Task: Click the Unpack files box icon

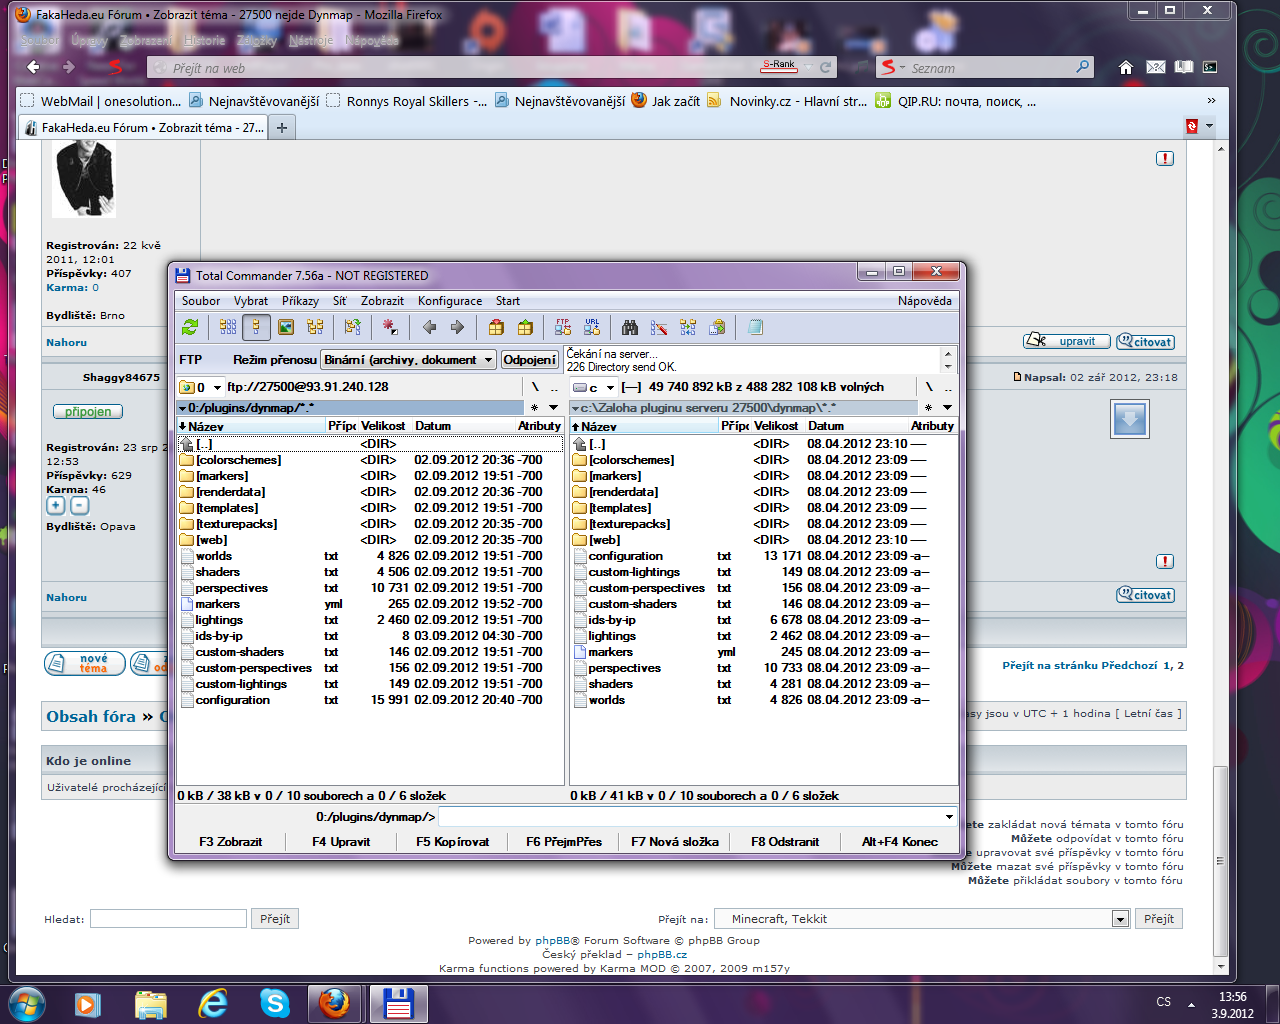Action: 525,327
